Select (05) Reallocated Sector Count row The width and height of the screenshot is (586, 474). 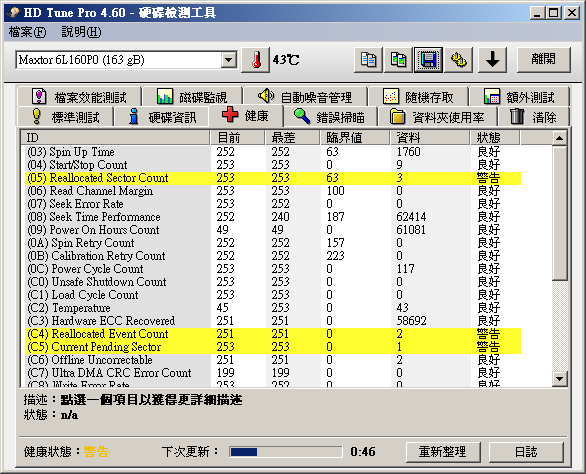click(x=274, y=178)
